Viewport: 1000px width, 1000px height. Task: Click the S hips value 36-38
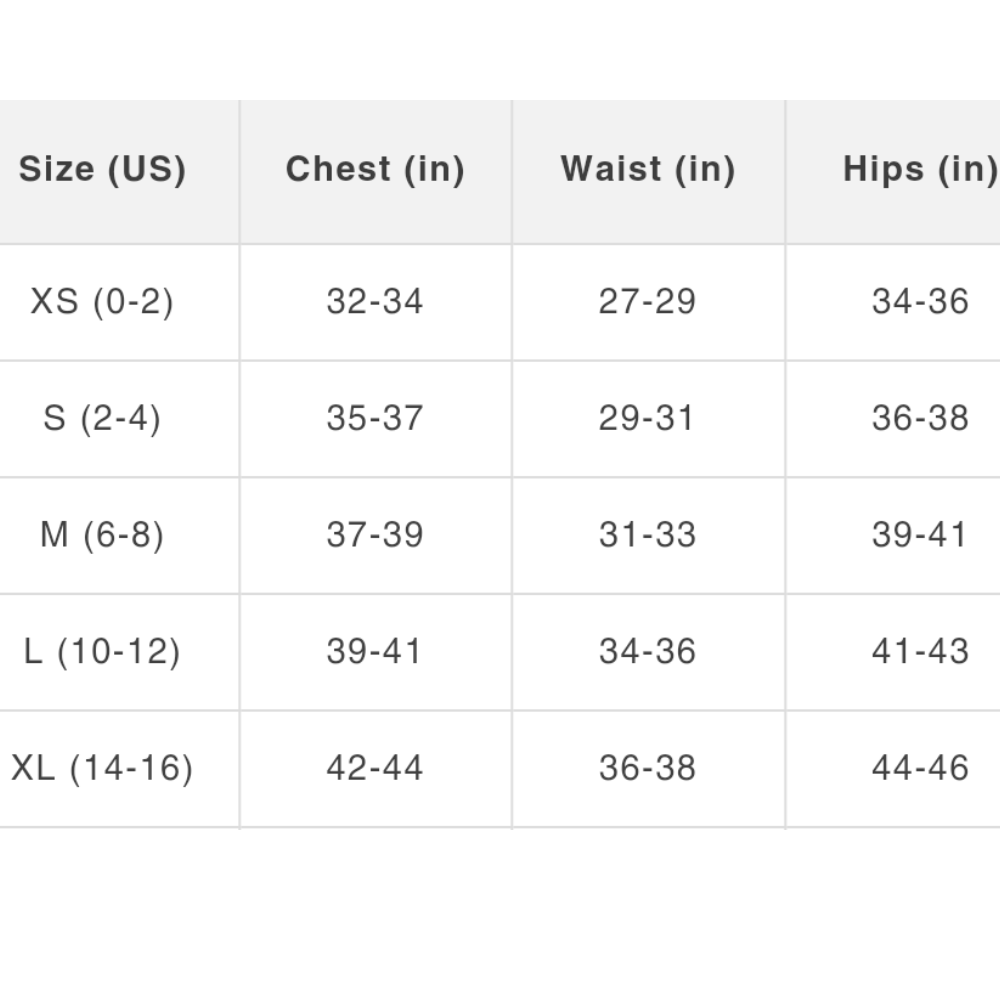click(920, 418)
